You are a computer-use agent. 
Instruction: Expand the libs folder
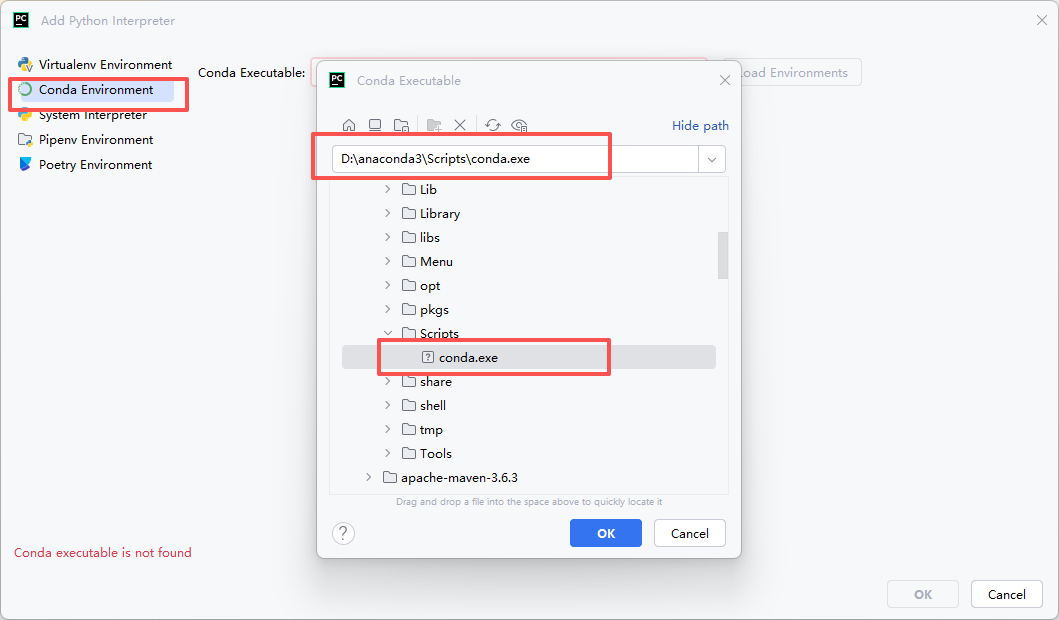(388, 237)
